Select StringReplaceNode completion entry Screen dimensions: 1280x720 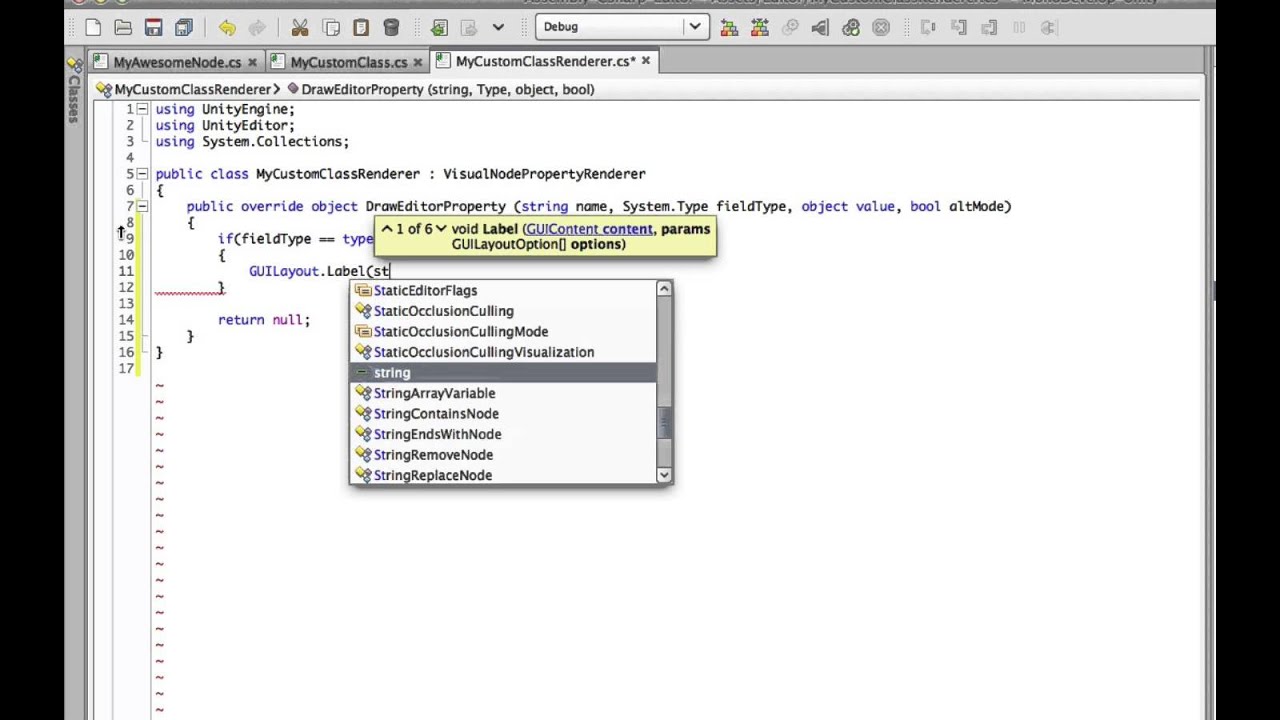pyautogui.click(x=503, y=475)
